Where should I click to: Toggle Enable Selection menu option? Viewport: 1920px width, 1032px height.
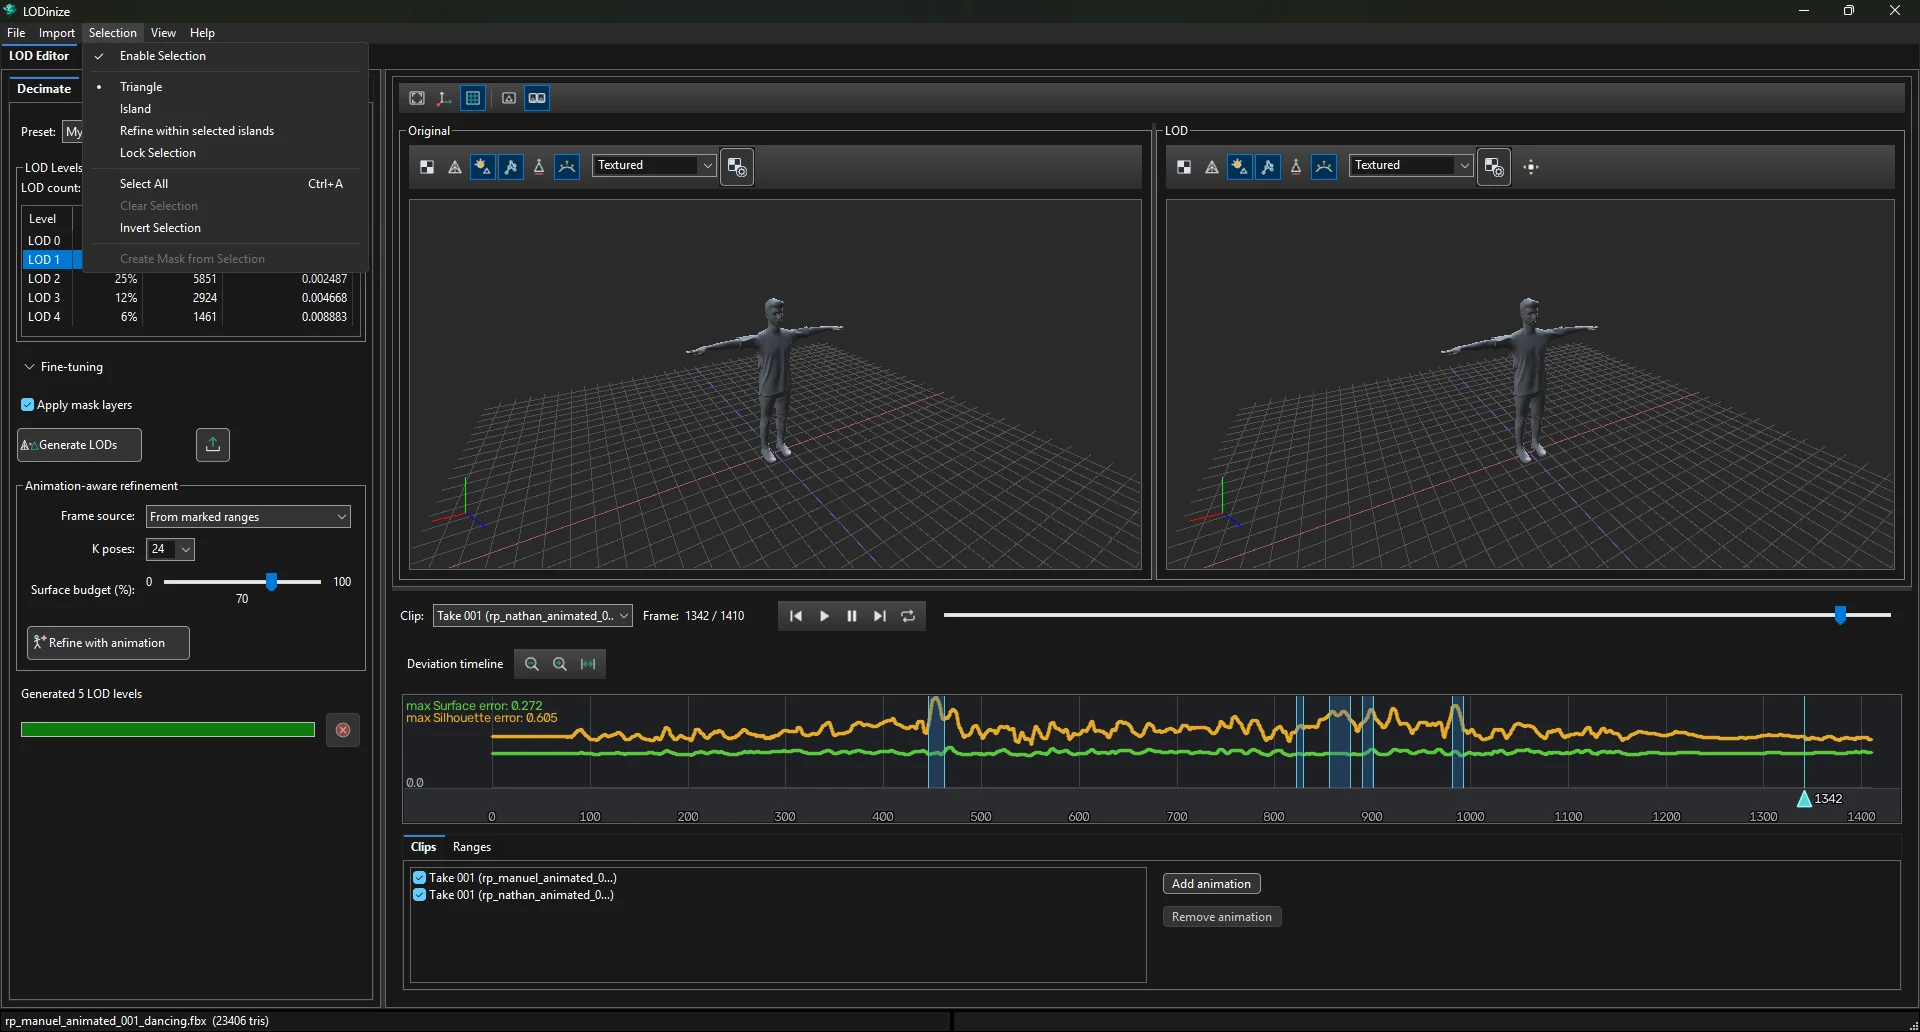[226, 56]
